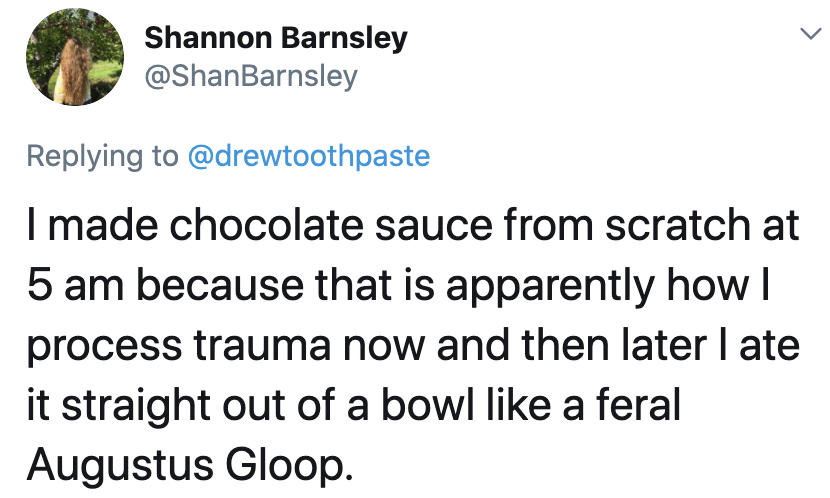Click the word 'feral' in the tweet
This screenshot has width=830, height=498.
638,405
